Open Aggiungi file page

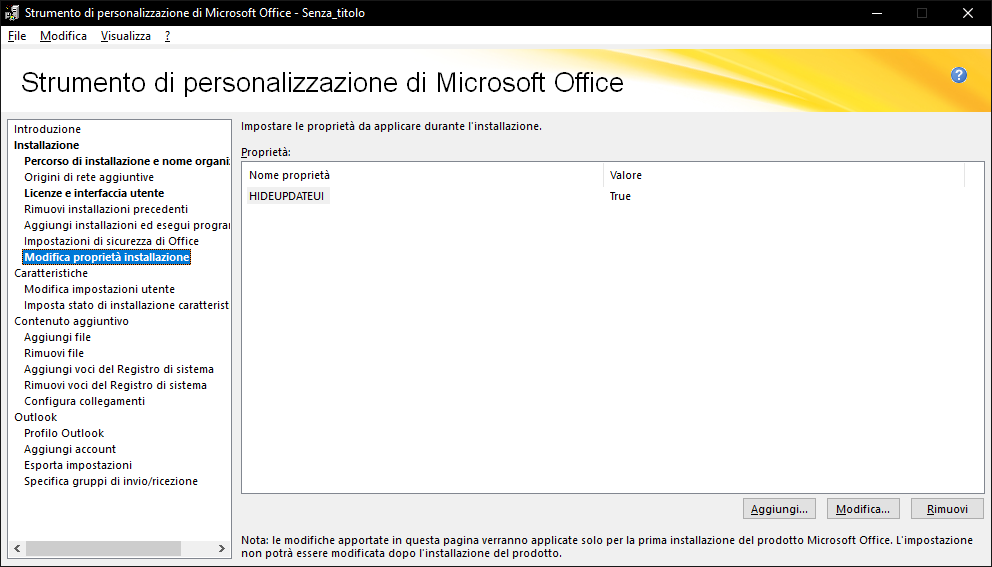[57, 337]
